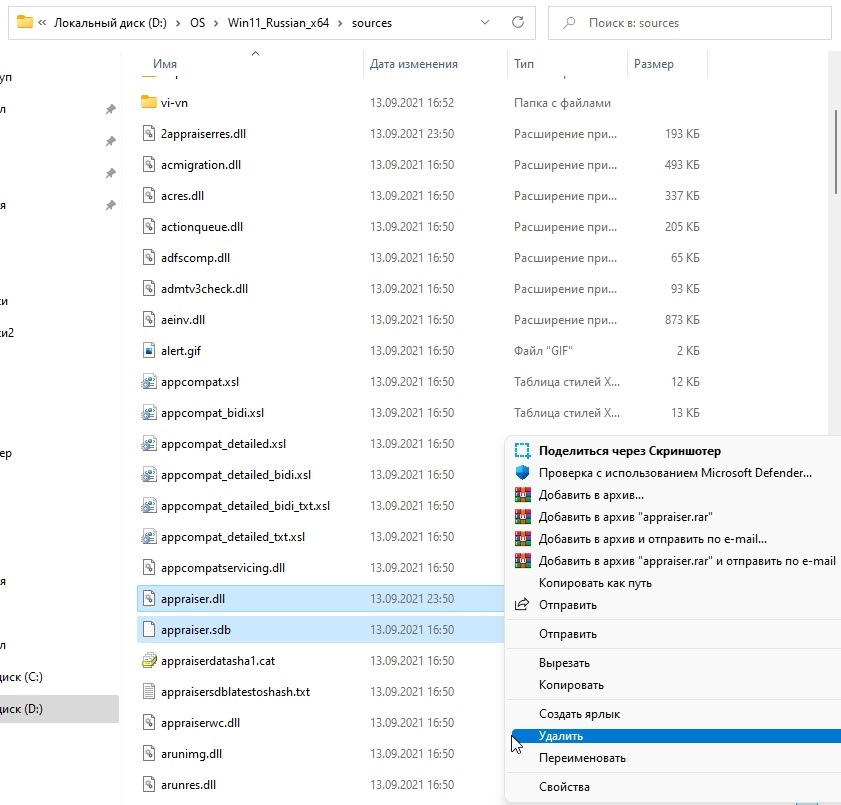Click the appcompat.xsl stylesheet icon
The height and width of the screenshot is (805, 841).
(149, 381)
